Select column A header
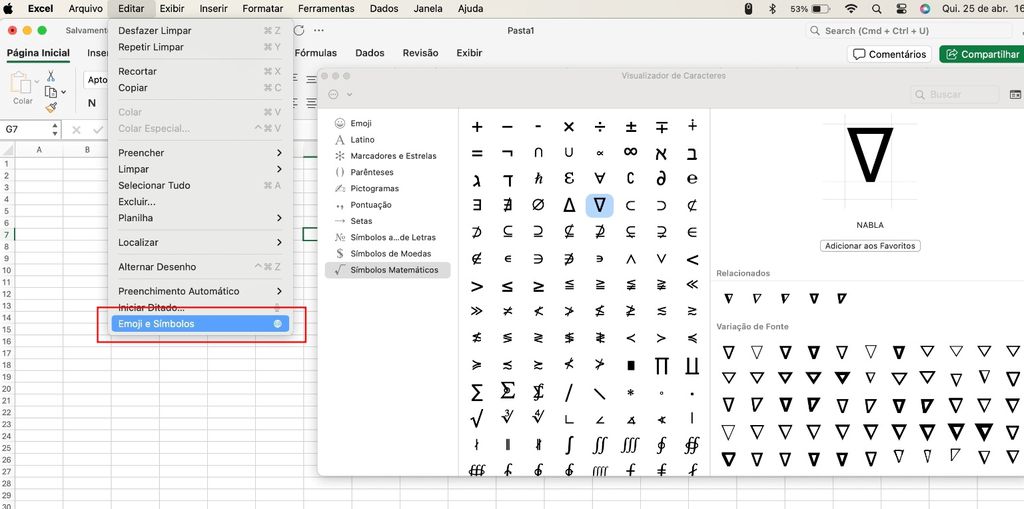1024x509 pixels. (39, 150)
